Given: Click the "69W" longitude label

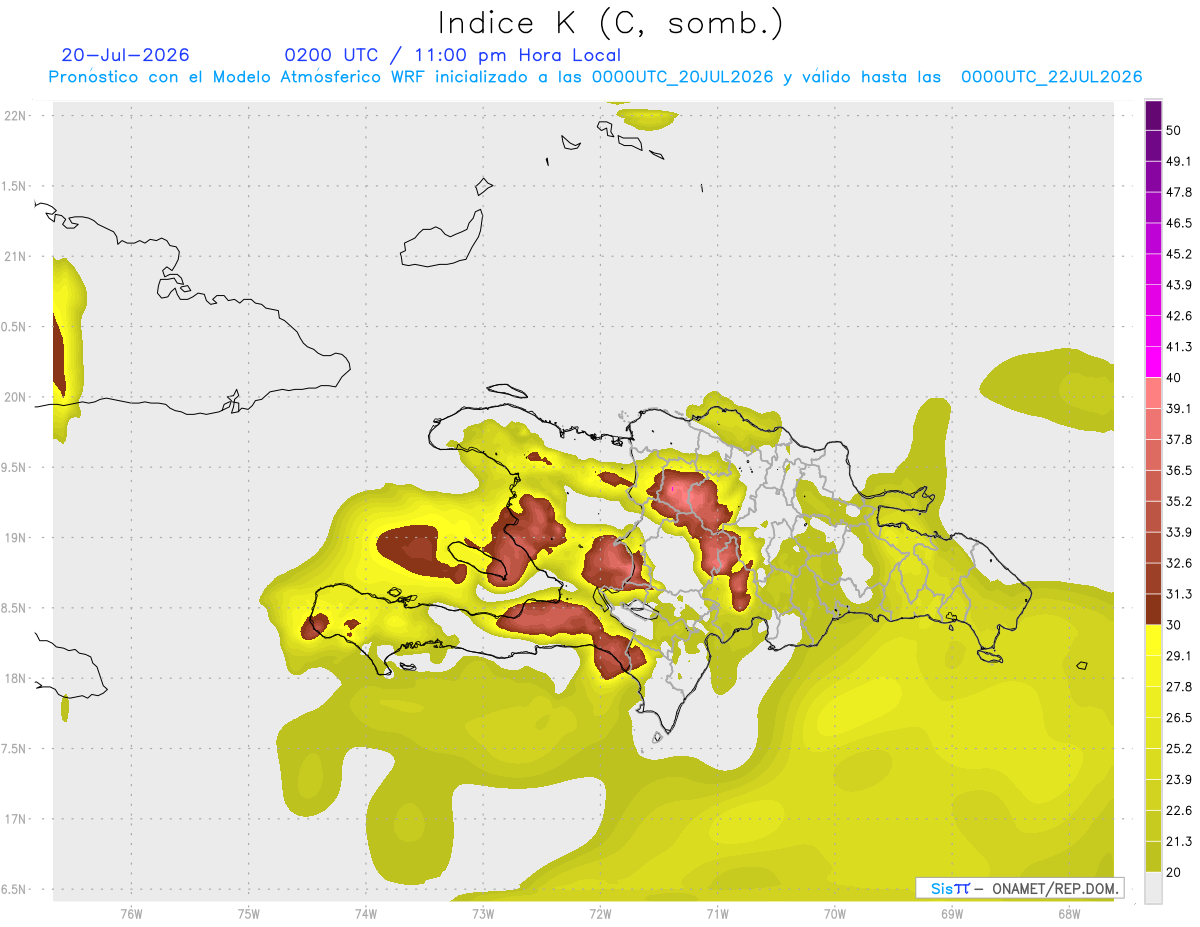Looking at the screenshot, I should pyautogui.click(x=951, y=914).
